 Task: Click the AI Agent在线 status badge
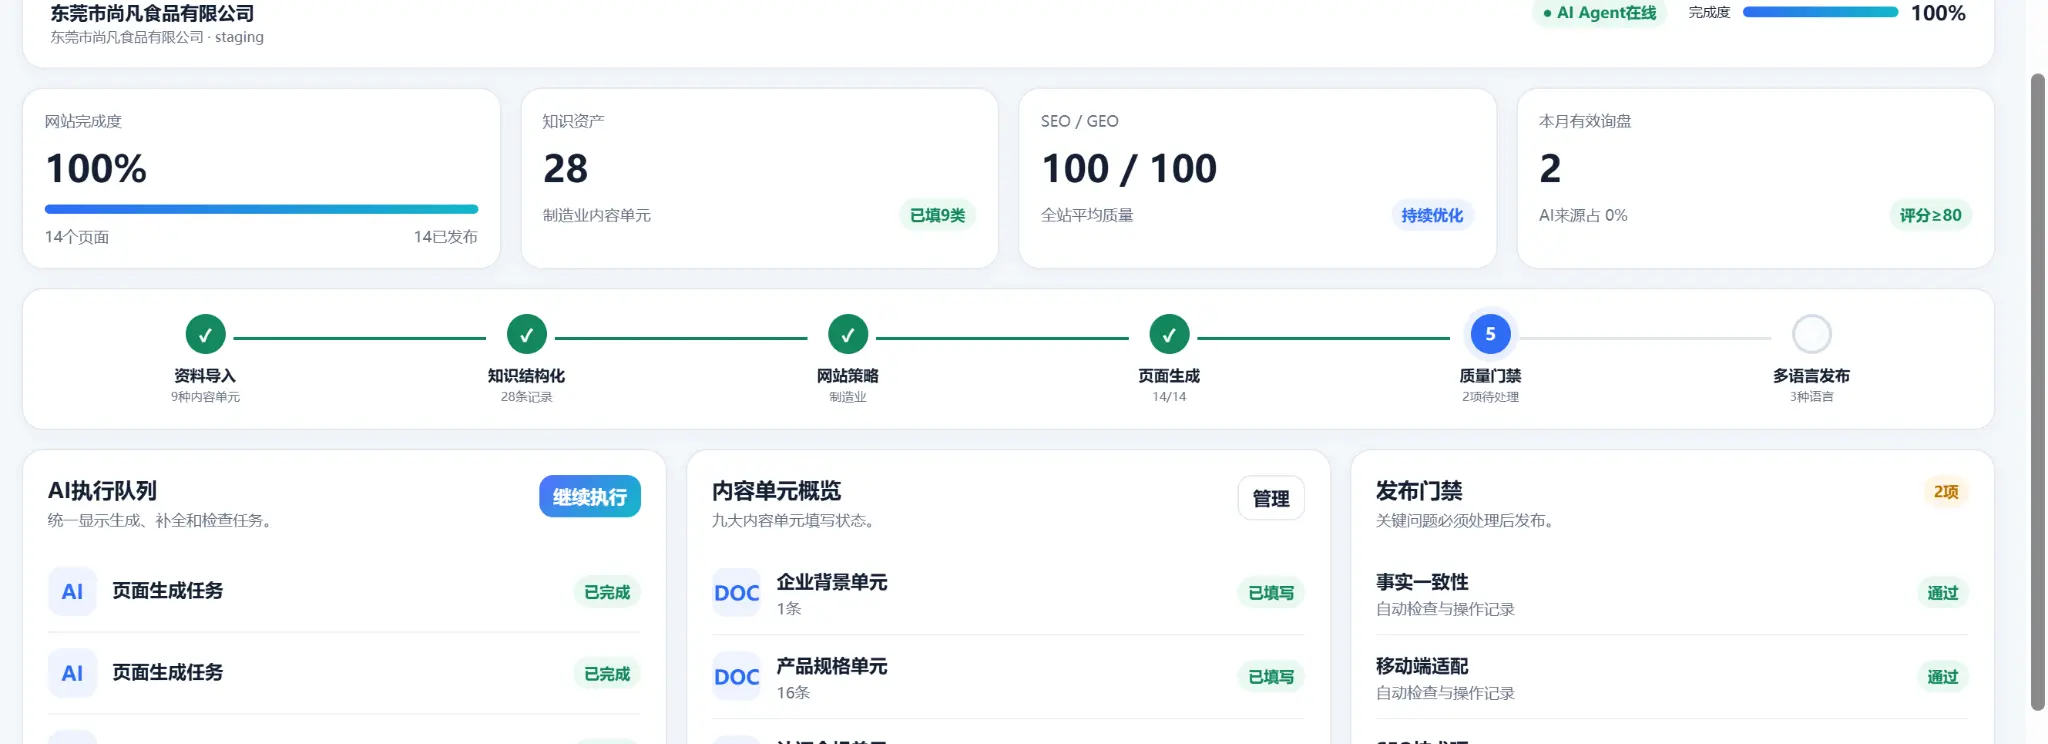[1600, 13]
